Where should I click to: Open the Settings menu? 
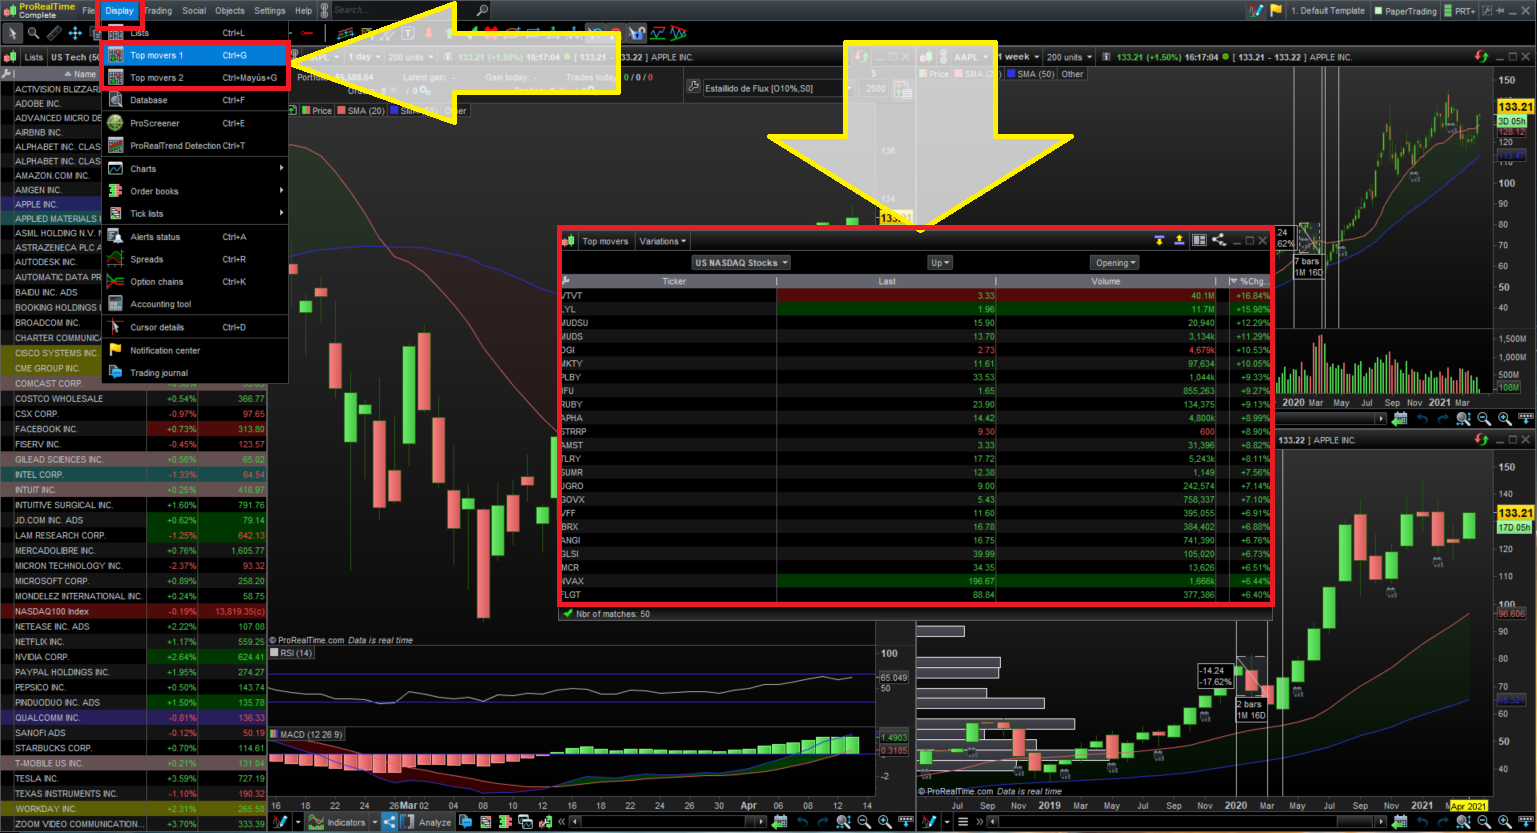[x=269, y=11]
